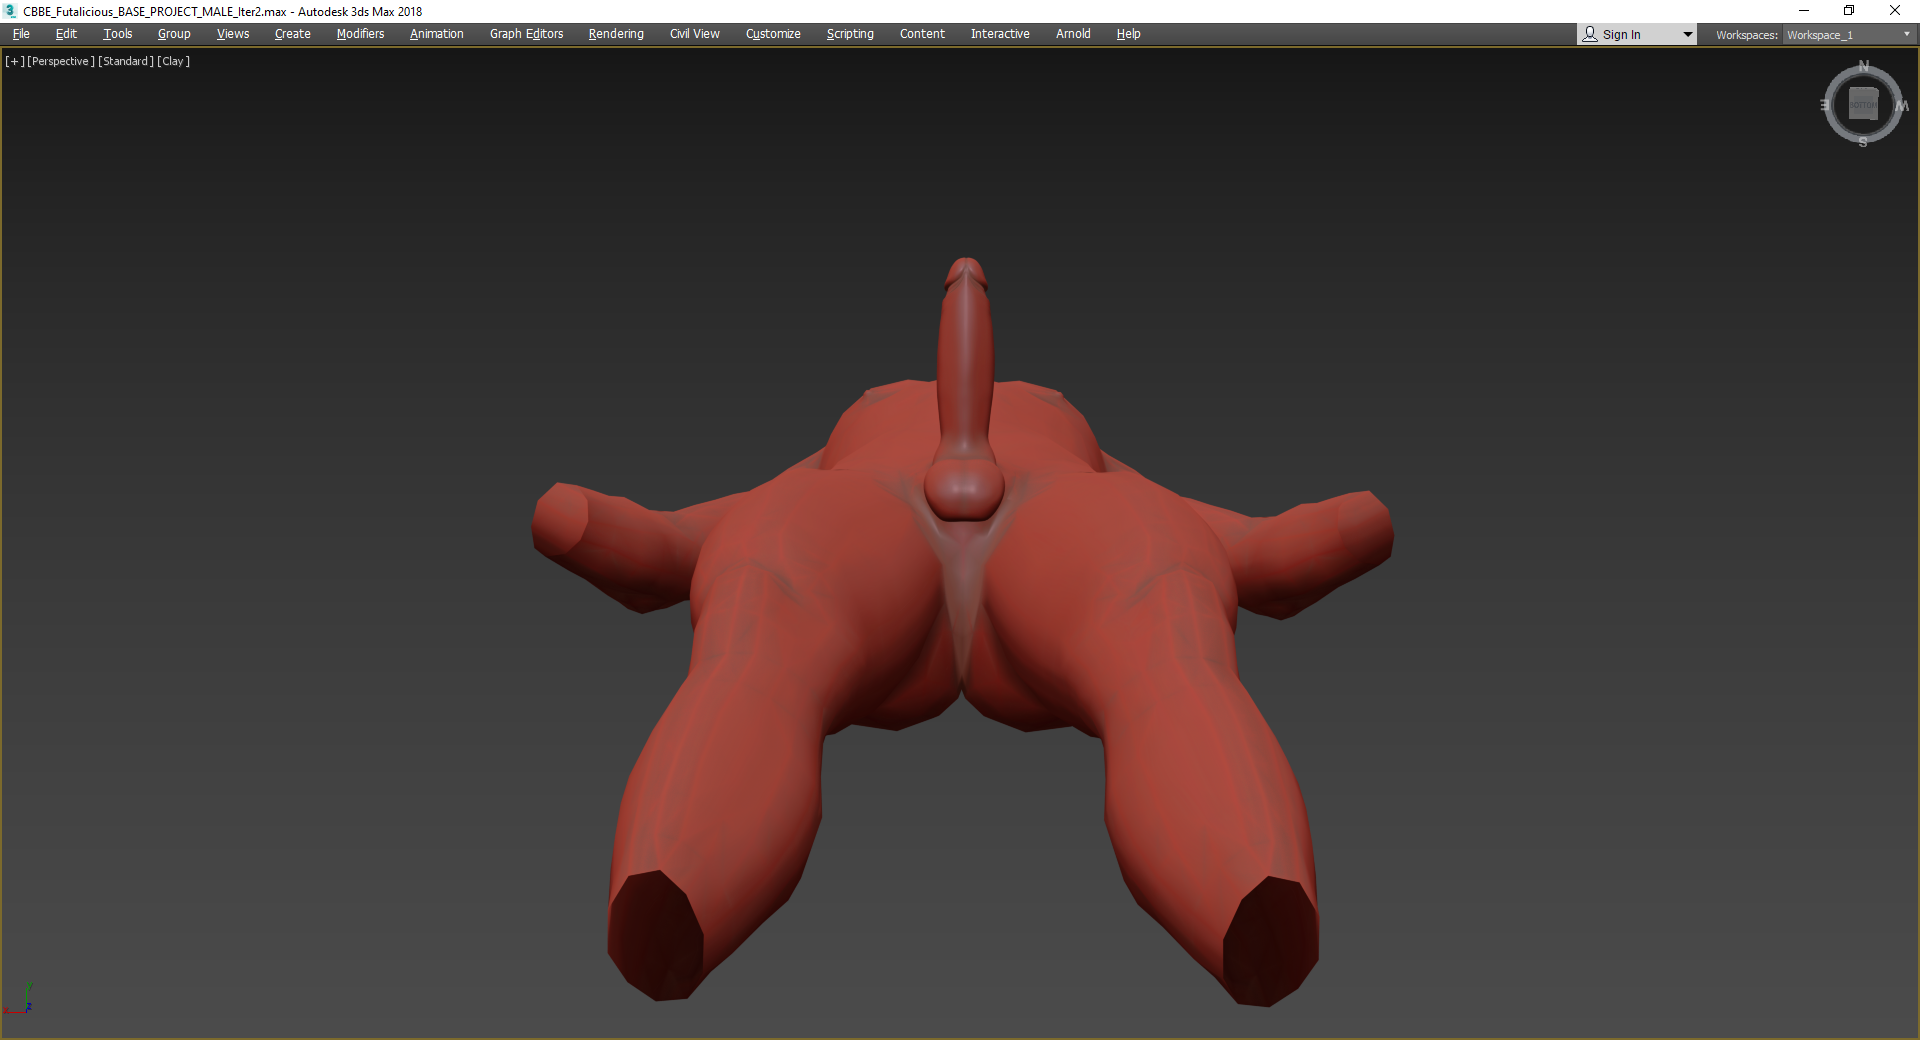Viewport: 1920px width, 1040px height.
Task: Click the S compass point on ViewCube
Action: point(1863,142)
